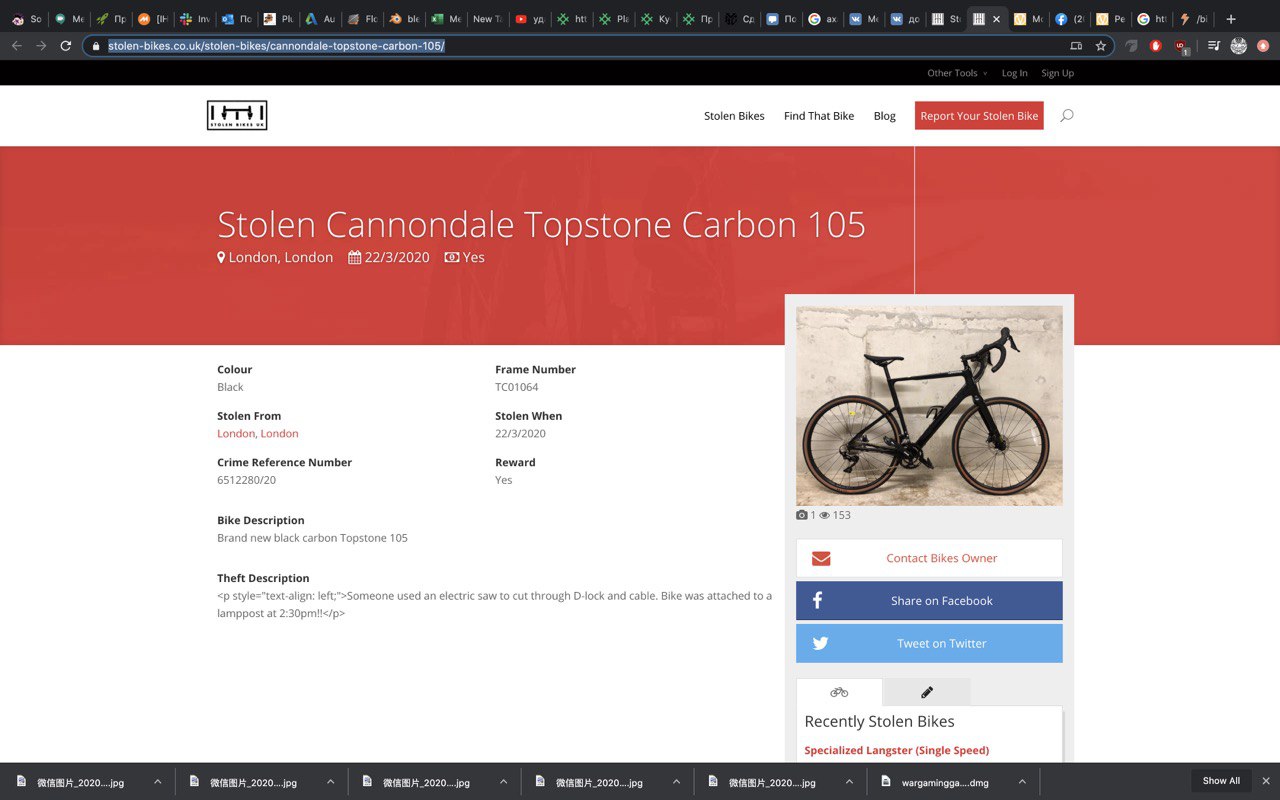Click the crime reference number 6512280/20
This screenshot has width=1280, height=800.
coord(246,480)
